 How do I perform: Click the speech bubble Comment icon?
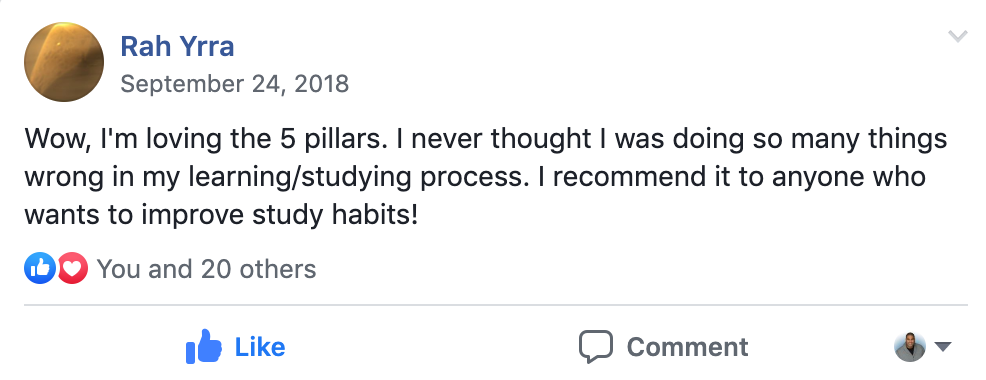(x=595, y=347)
